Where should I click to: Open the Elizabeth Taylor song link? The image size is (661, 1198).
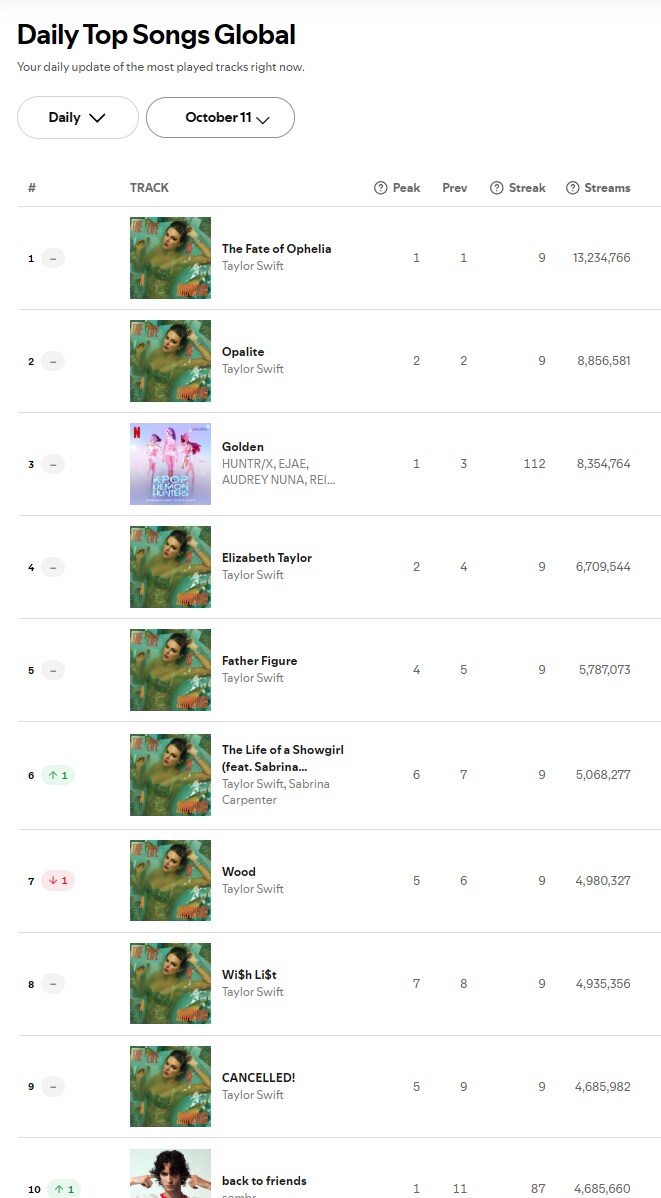tap(267, 558)
